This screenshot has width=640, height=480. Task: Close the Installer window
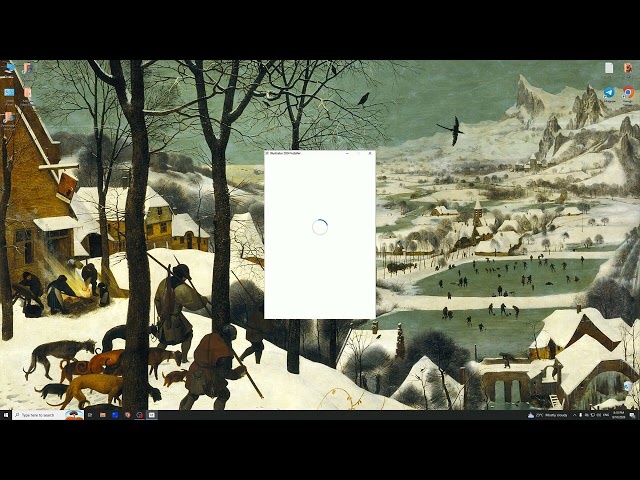[370, 153]
